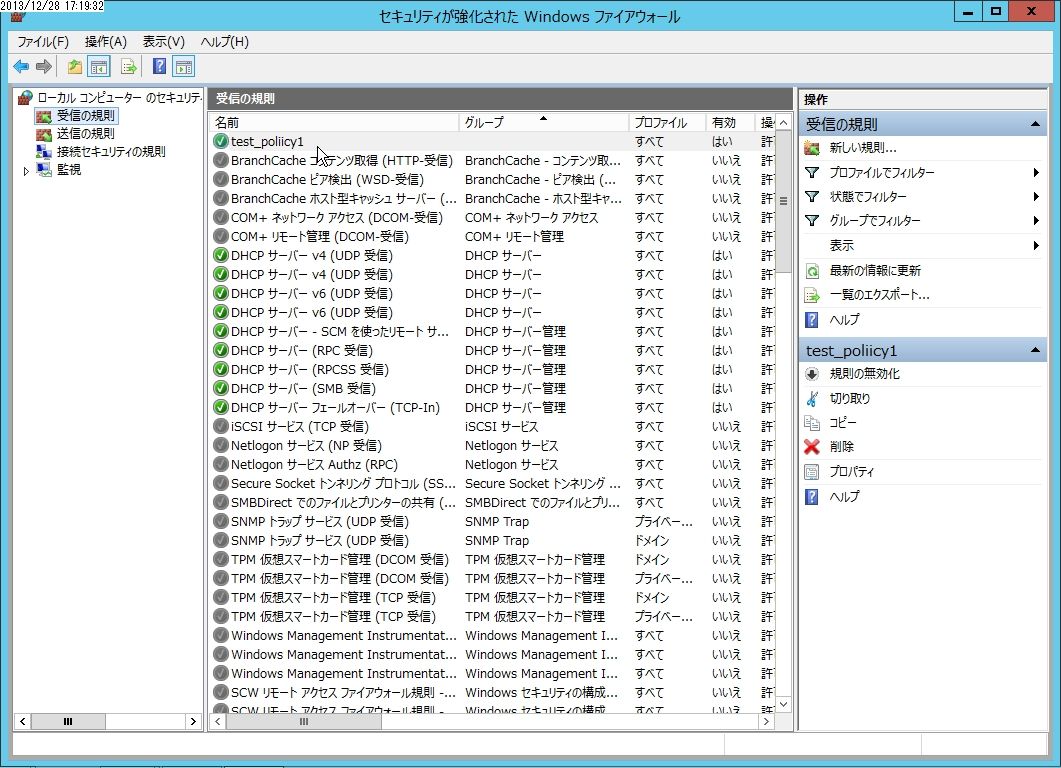This screenshot has height=768, width=1061.
Task: Sort by the 名前 column header
Action: (334, 122)
